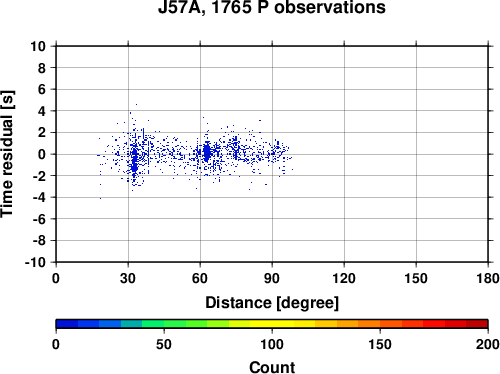Click the y-axis tick label '-8'

(x=39, y=240)
